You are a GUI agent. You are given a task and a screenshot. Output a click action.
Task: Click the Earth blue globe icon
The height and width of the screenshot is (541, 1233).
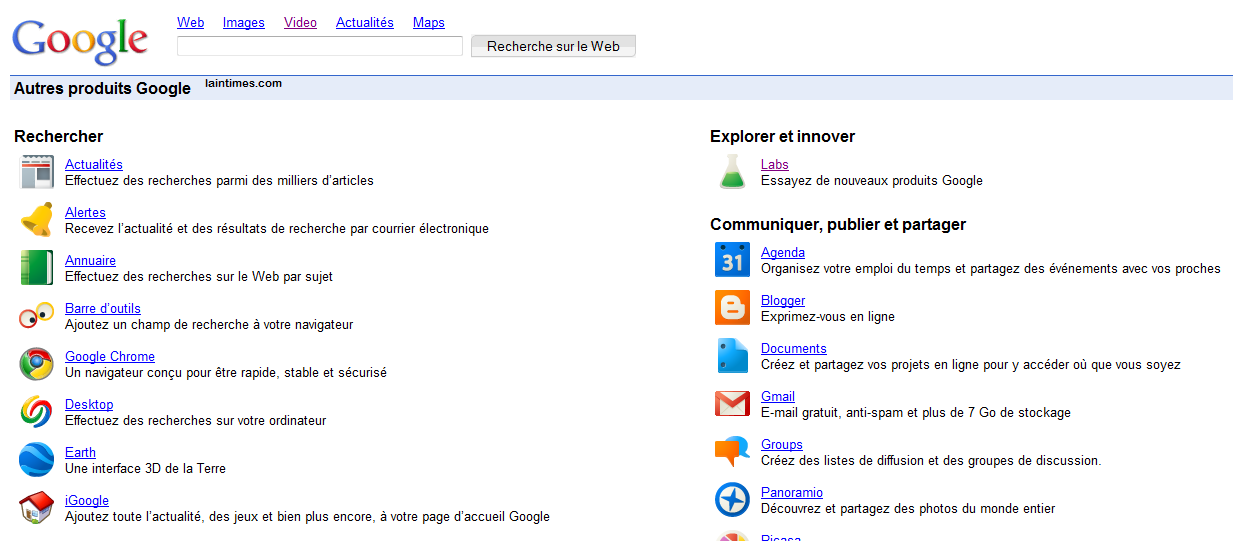click(x=37, y=460)
